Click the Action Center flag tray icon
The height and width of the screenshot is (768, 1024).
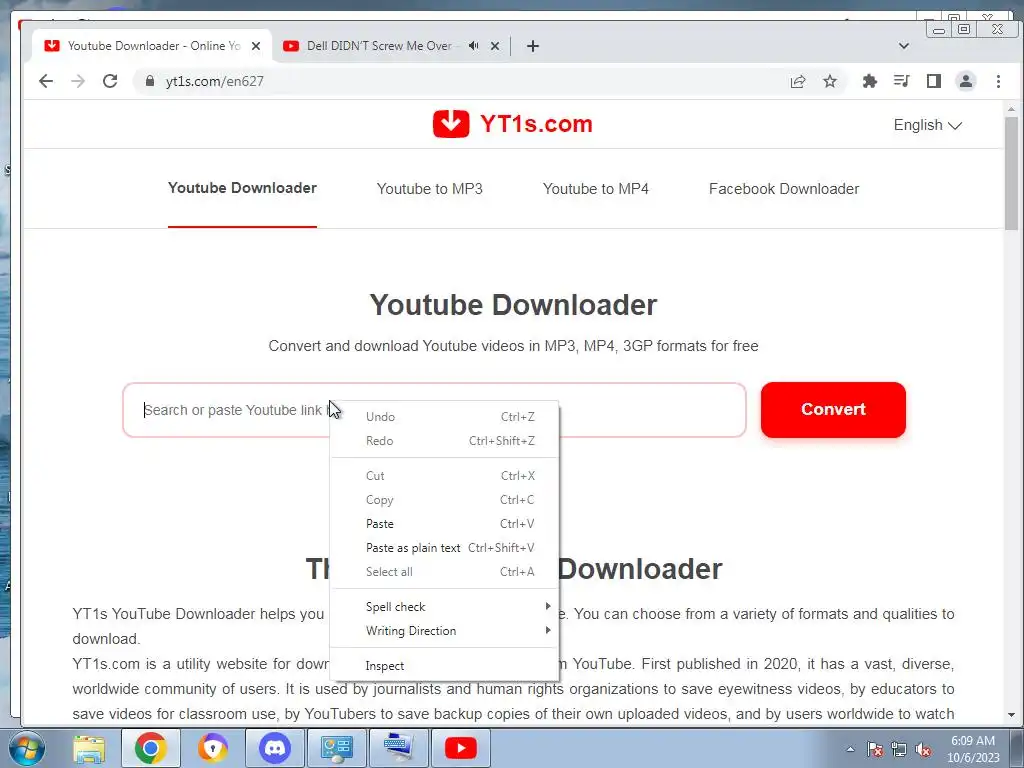(x=875, y=750)
